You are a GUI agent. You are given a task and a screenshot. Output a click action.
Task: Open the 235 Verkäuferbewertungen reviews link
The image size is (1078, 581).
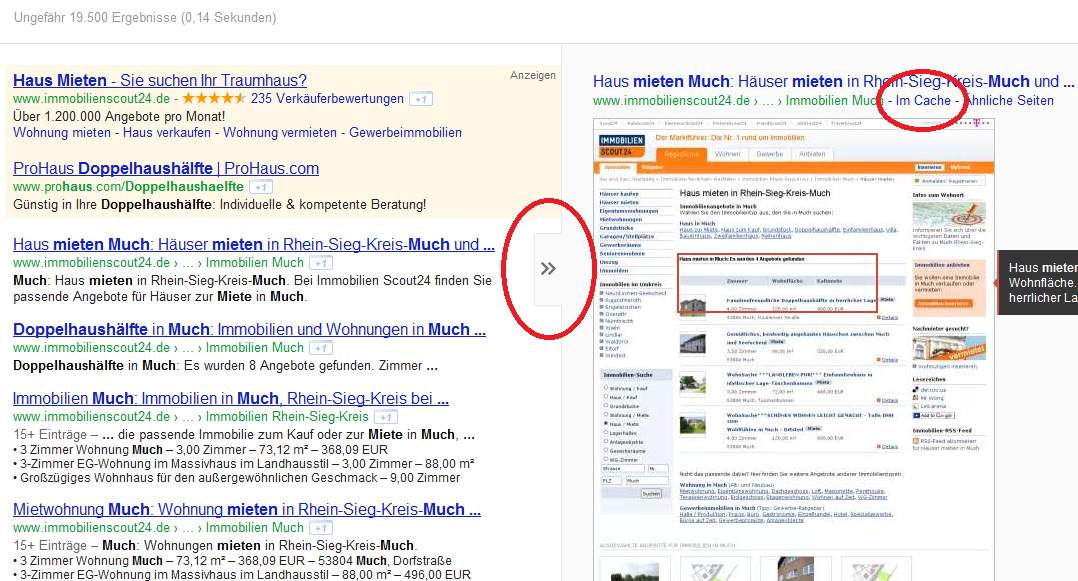pyautogui.click(x=327, y=98)
